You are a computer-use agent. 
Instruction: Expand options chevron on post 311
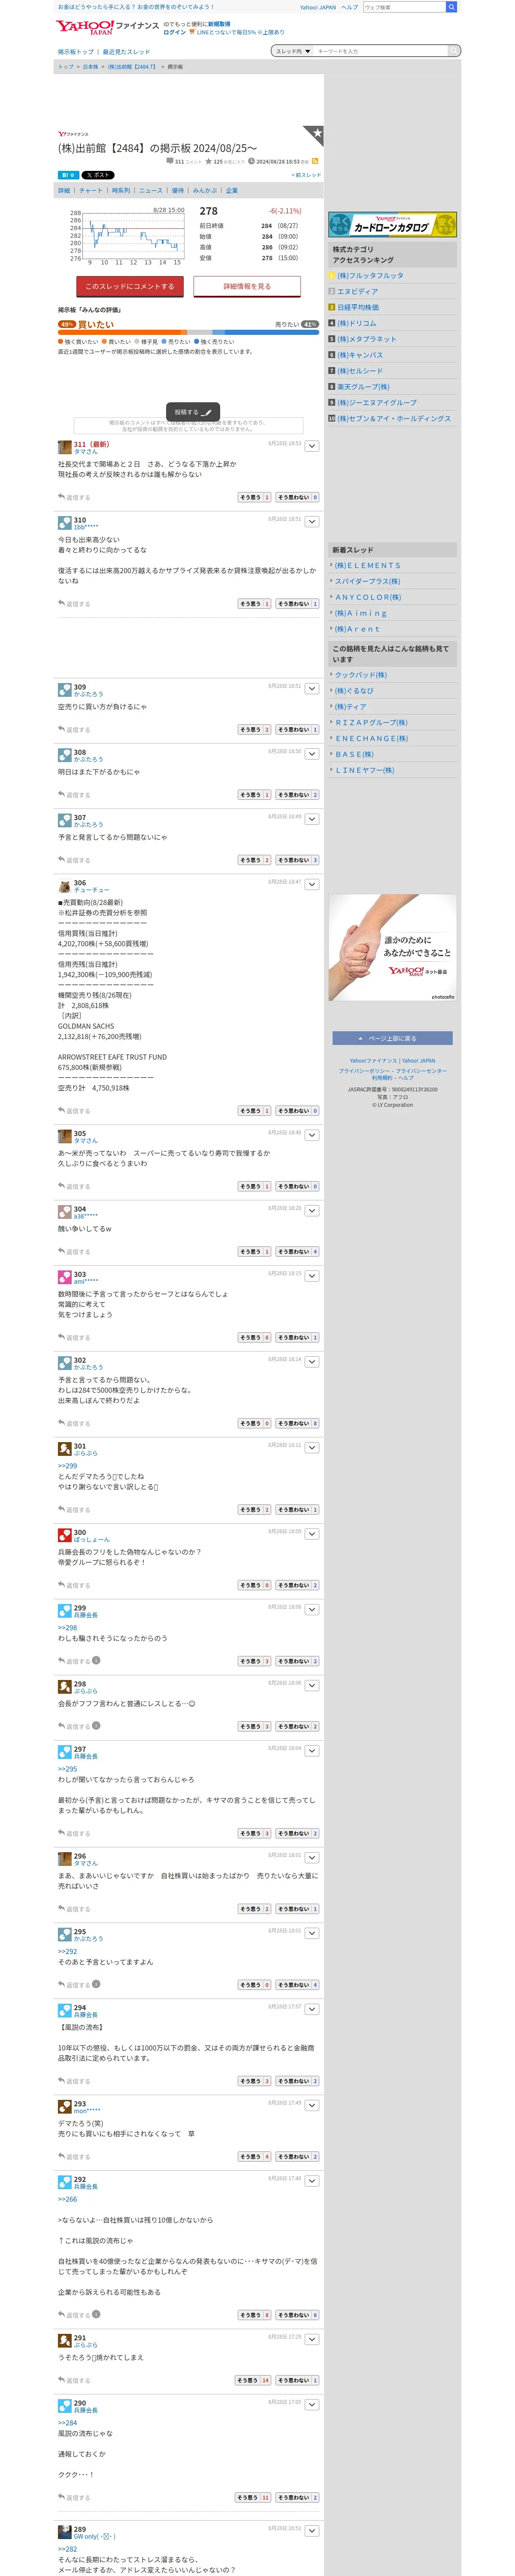coord(312,446)
